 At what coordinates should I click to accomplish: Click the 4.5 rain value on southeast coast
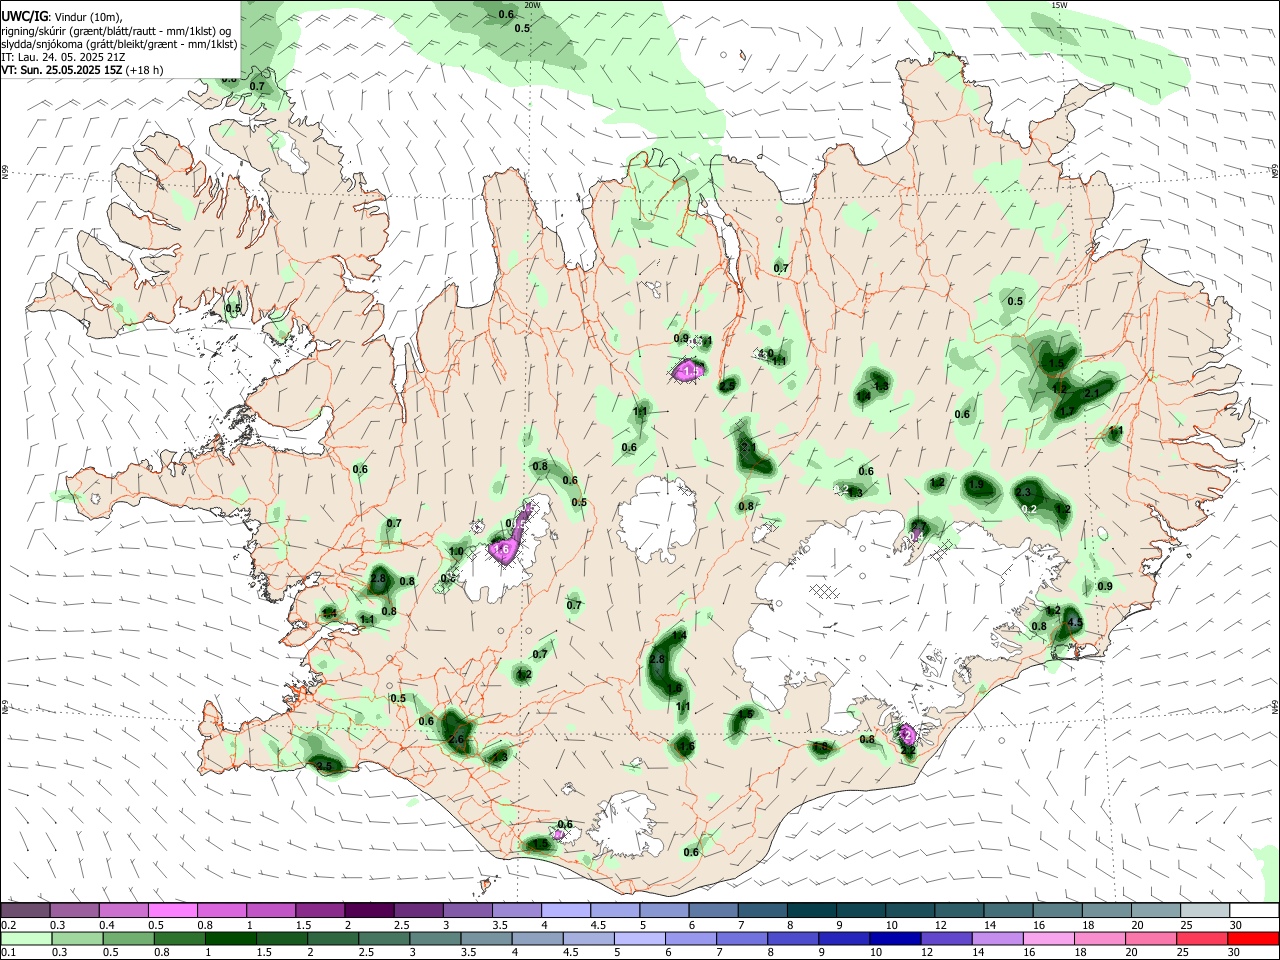(x=1075, y=622)
